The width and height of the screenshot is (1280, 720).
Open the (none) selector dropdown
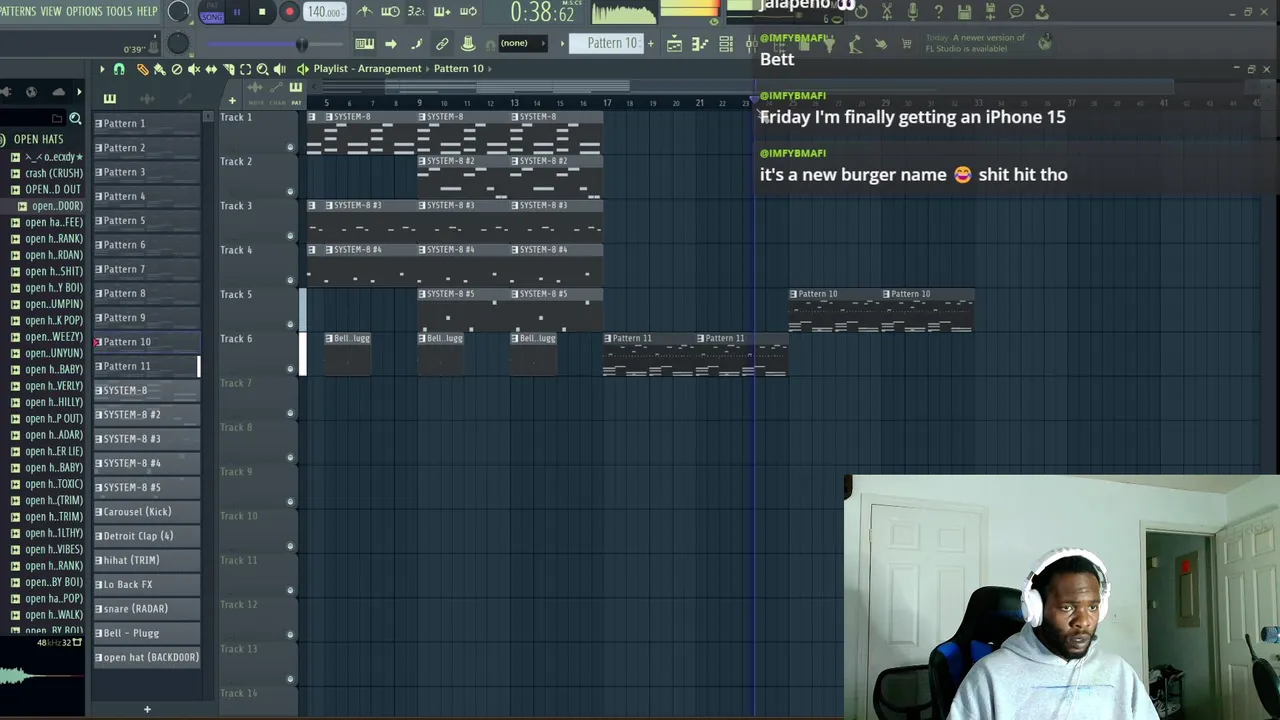click(x=523, y=43)
